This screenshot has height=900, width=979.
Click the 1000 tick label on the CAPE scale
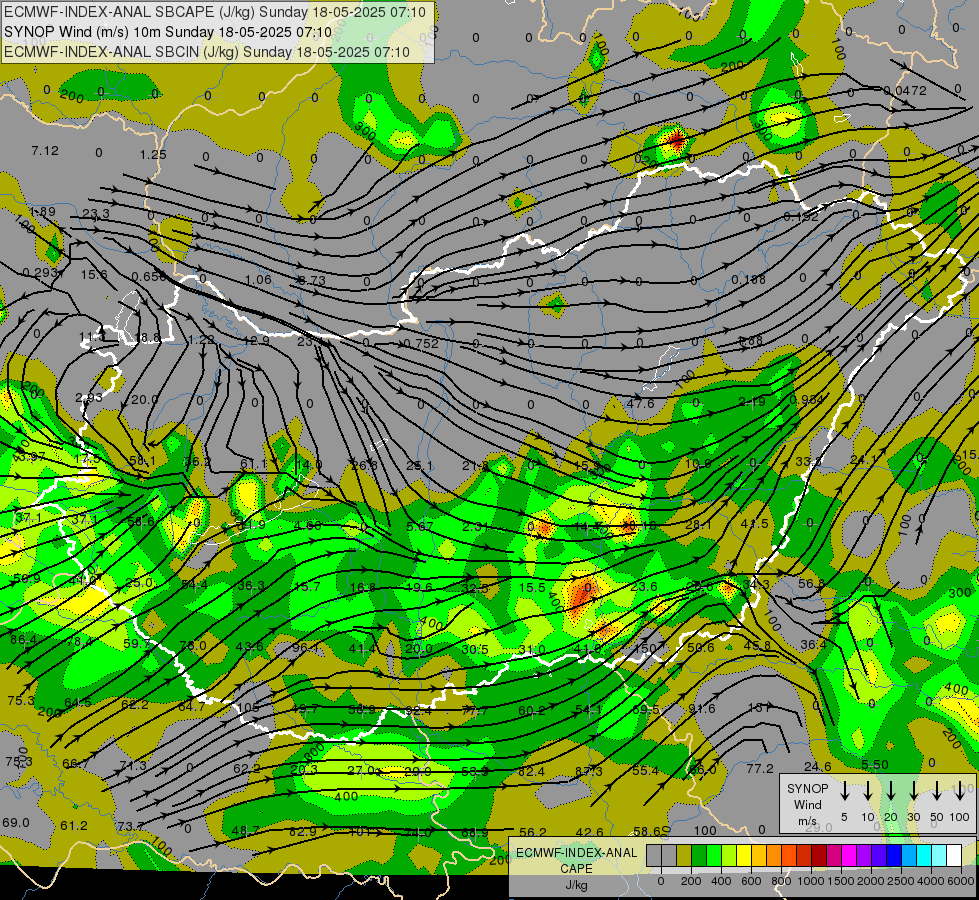click(x=811, y=881)
